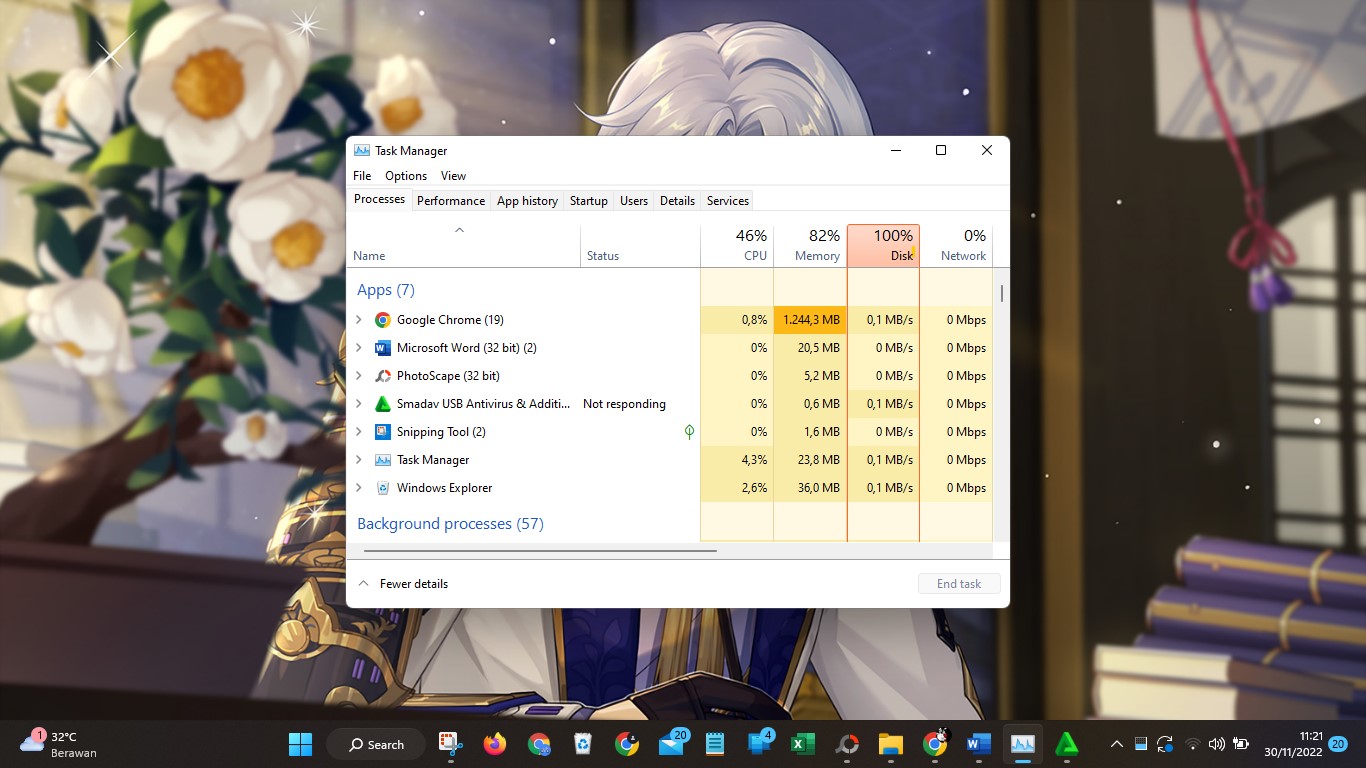
Task: Click the Not responding status text
Action: 624,404
